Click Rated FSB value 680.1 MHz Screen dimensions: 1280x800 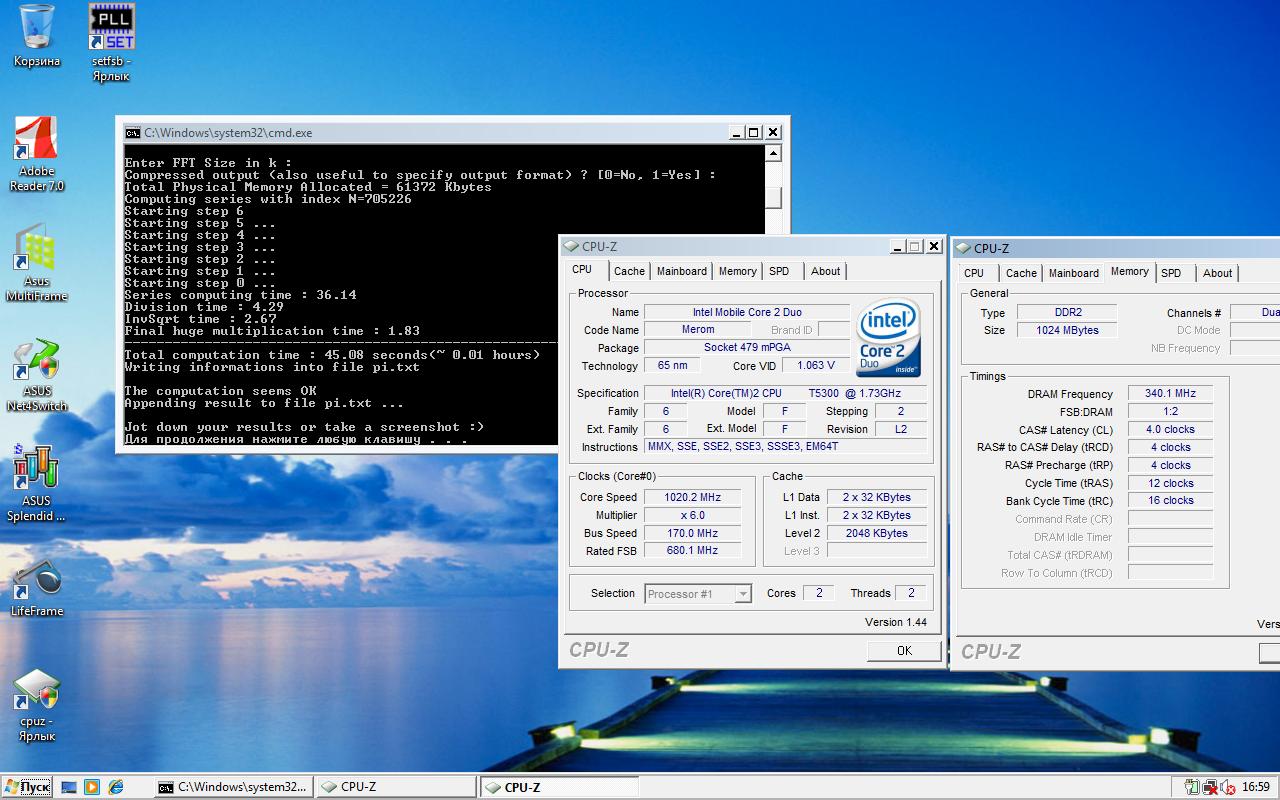click(x=692, y=551)
